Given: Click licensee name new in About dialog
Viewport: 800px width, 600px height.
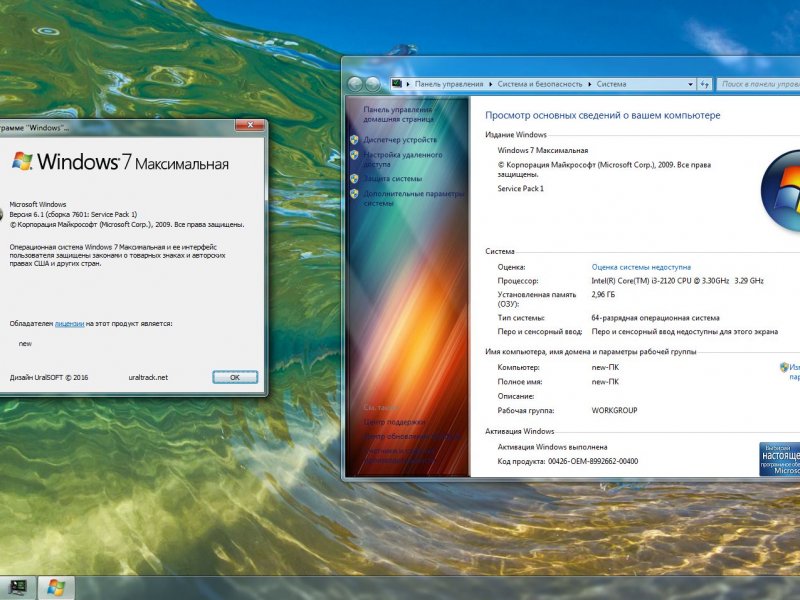Looking at the screenshot, I should pyautogui.click(x=25, y=344).
